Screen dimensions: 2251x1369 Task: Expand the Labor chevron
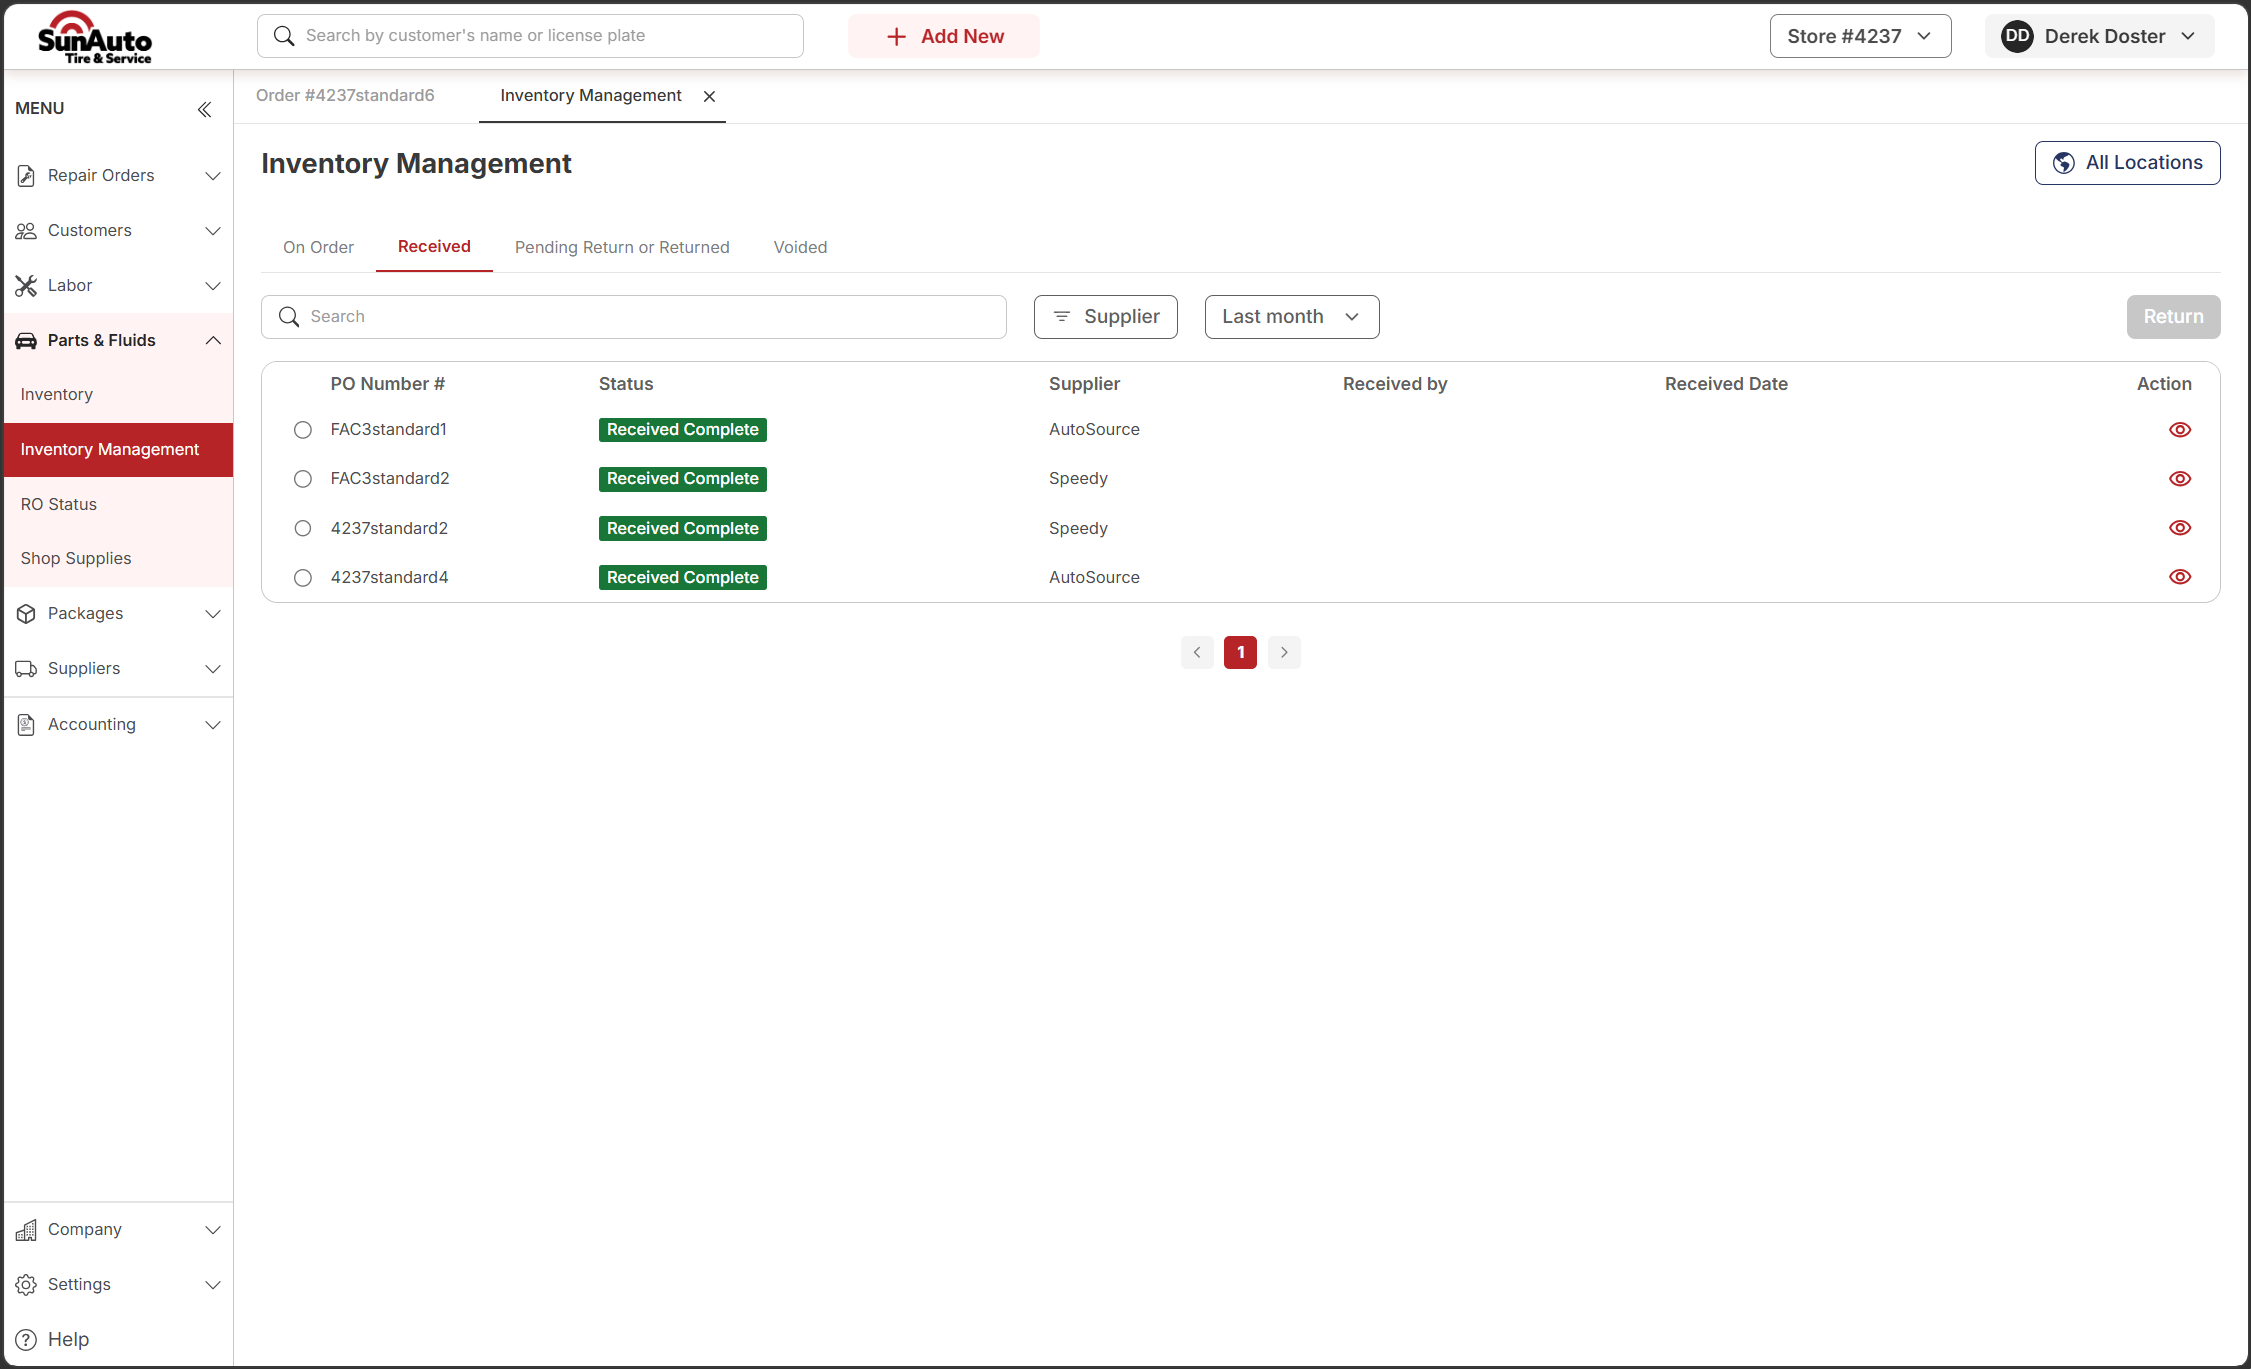(213, 286)
